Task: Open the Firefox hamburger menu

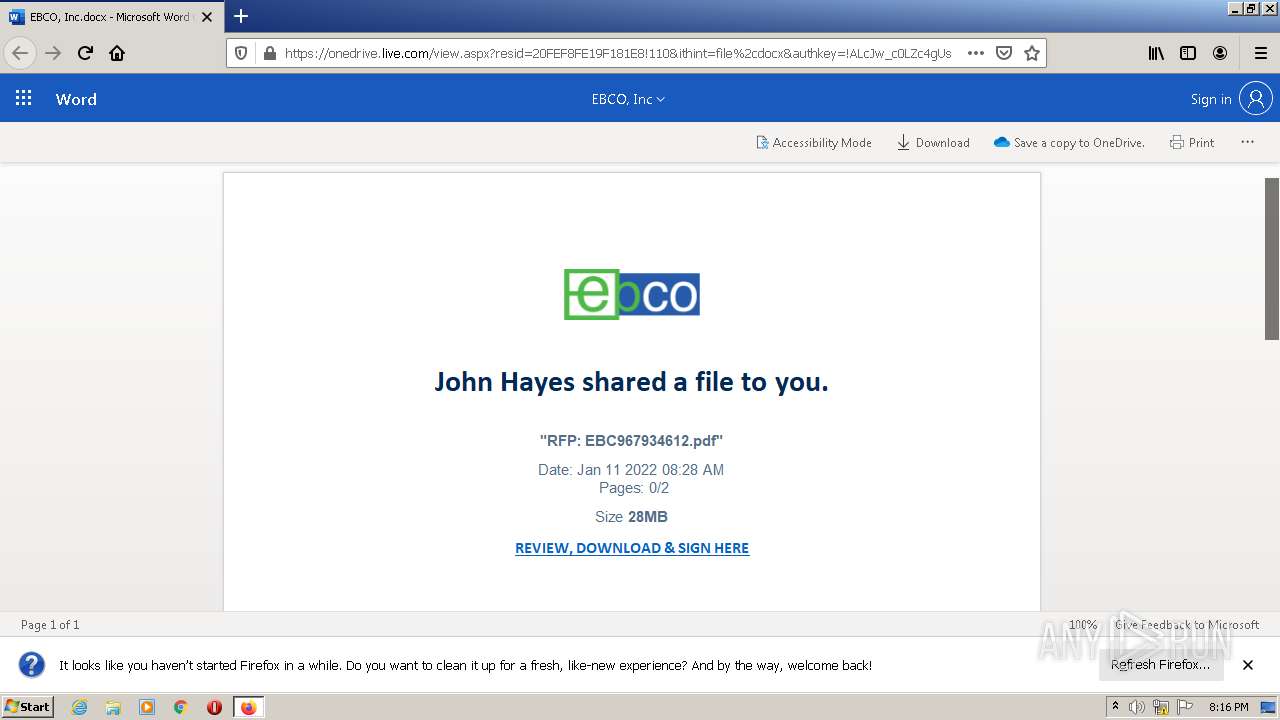Action: coord(1260,53)
